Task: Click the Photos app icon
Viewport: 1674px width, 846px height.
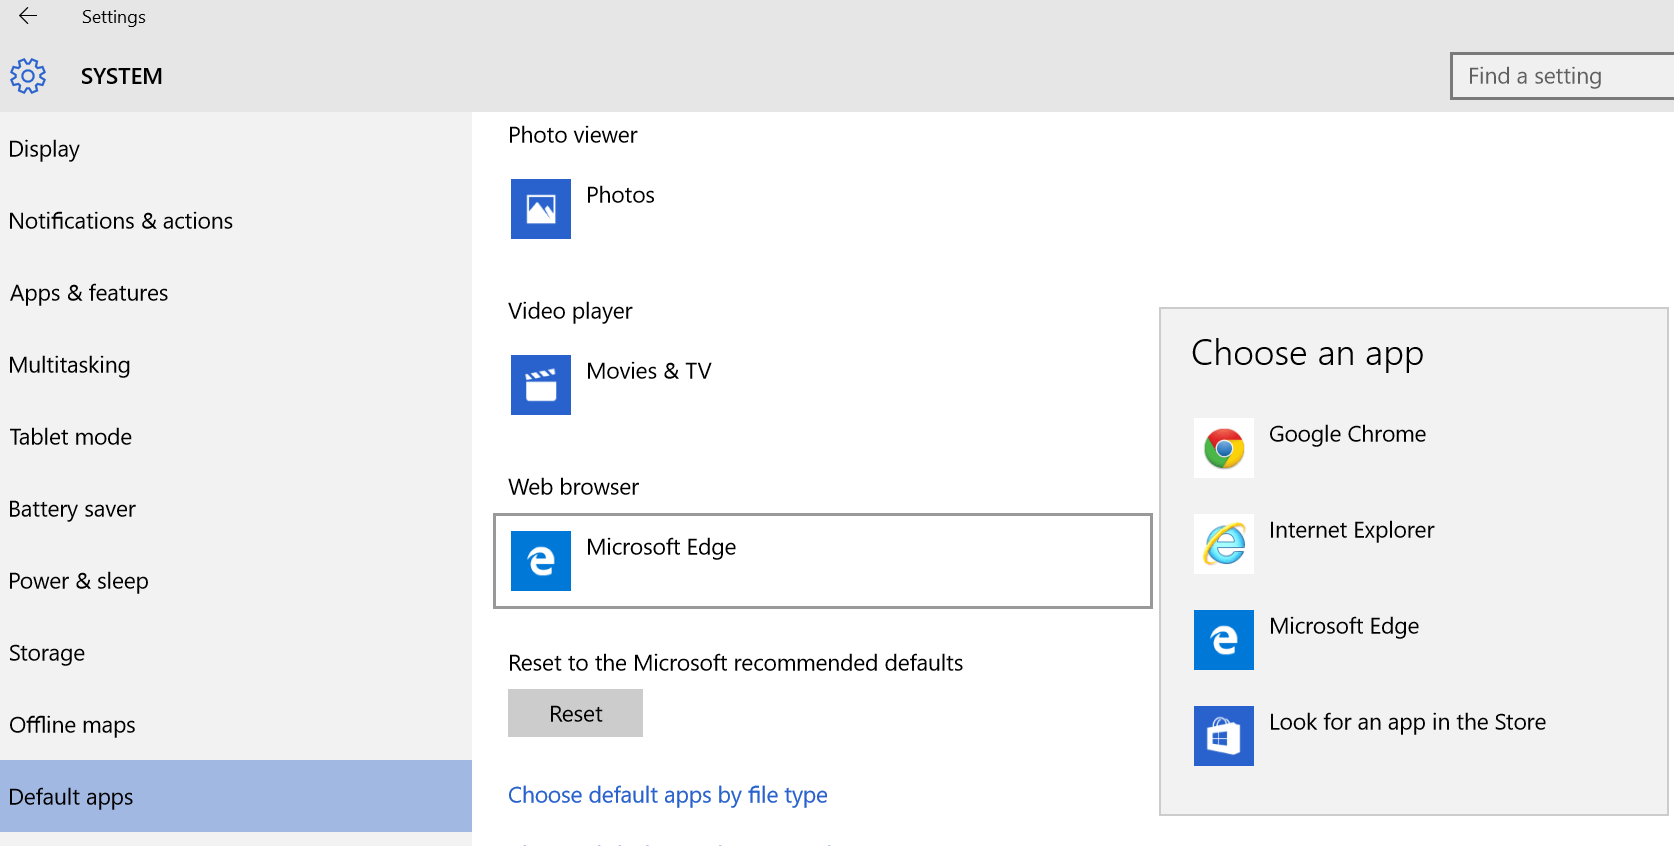Action: (x=541, y=209)
